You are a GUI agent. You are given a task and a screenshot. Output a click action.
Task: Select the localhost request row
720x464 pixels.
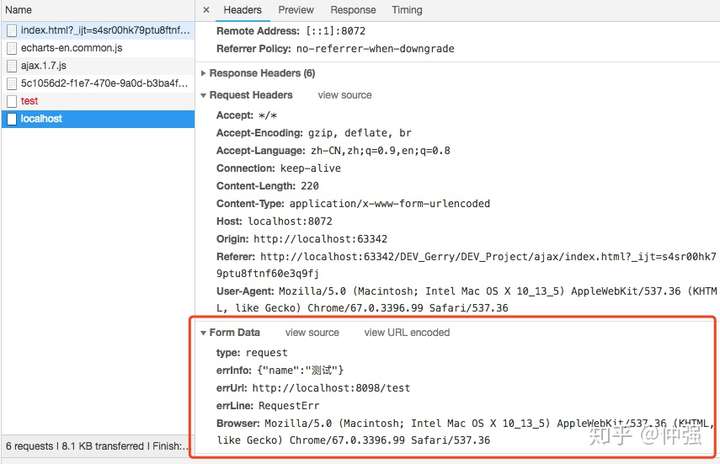98,119
